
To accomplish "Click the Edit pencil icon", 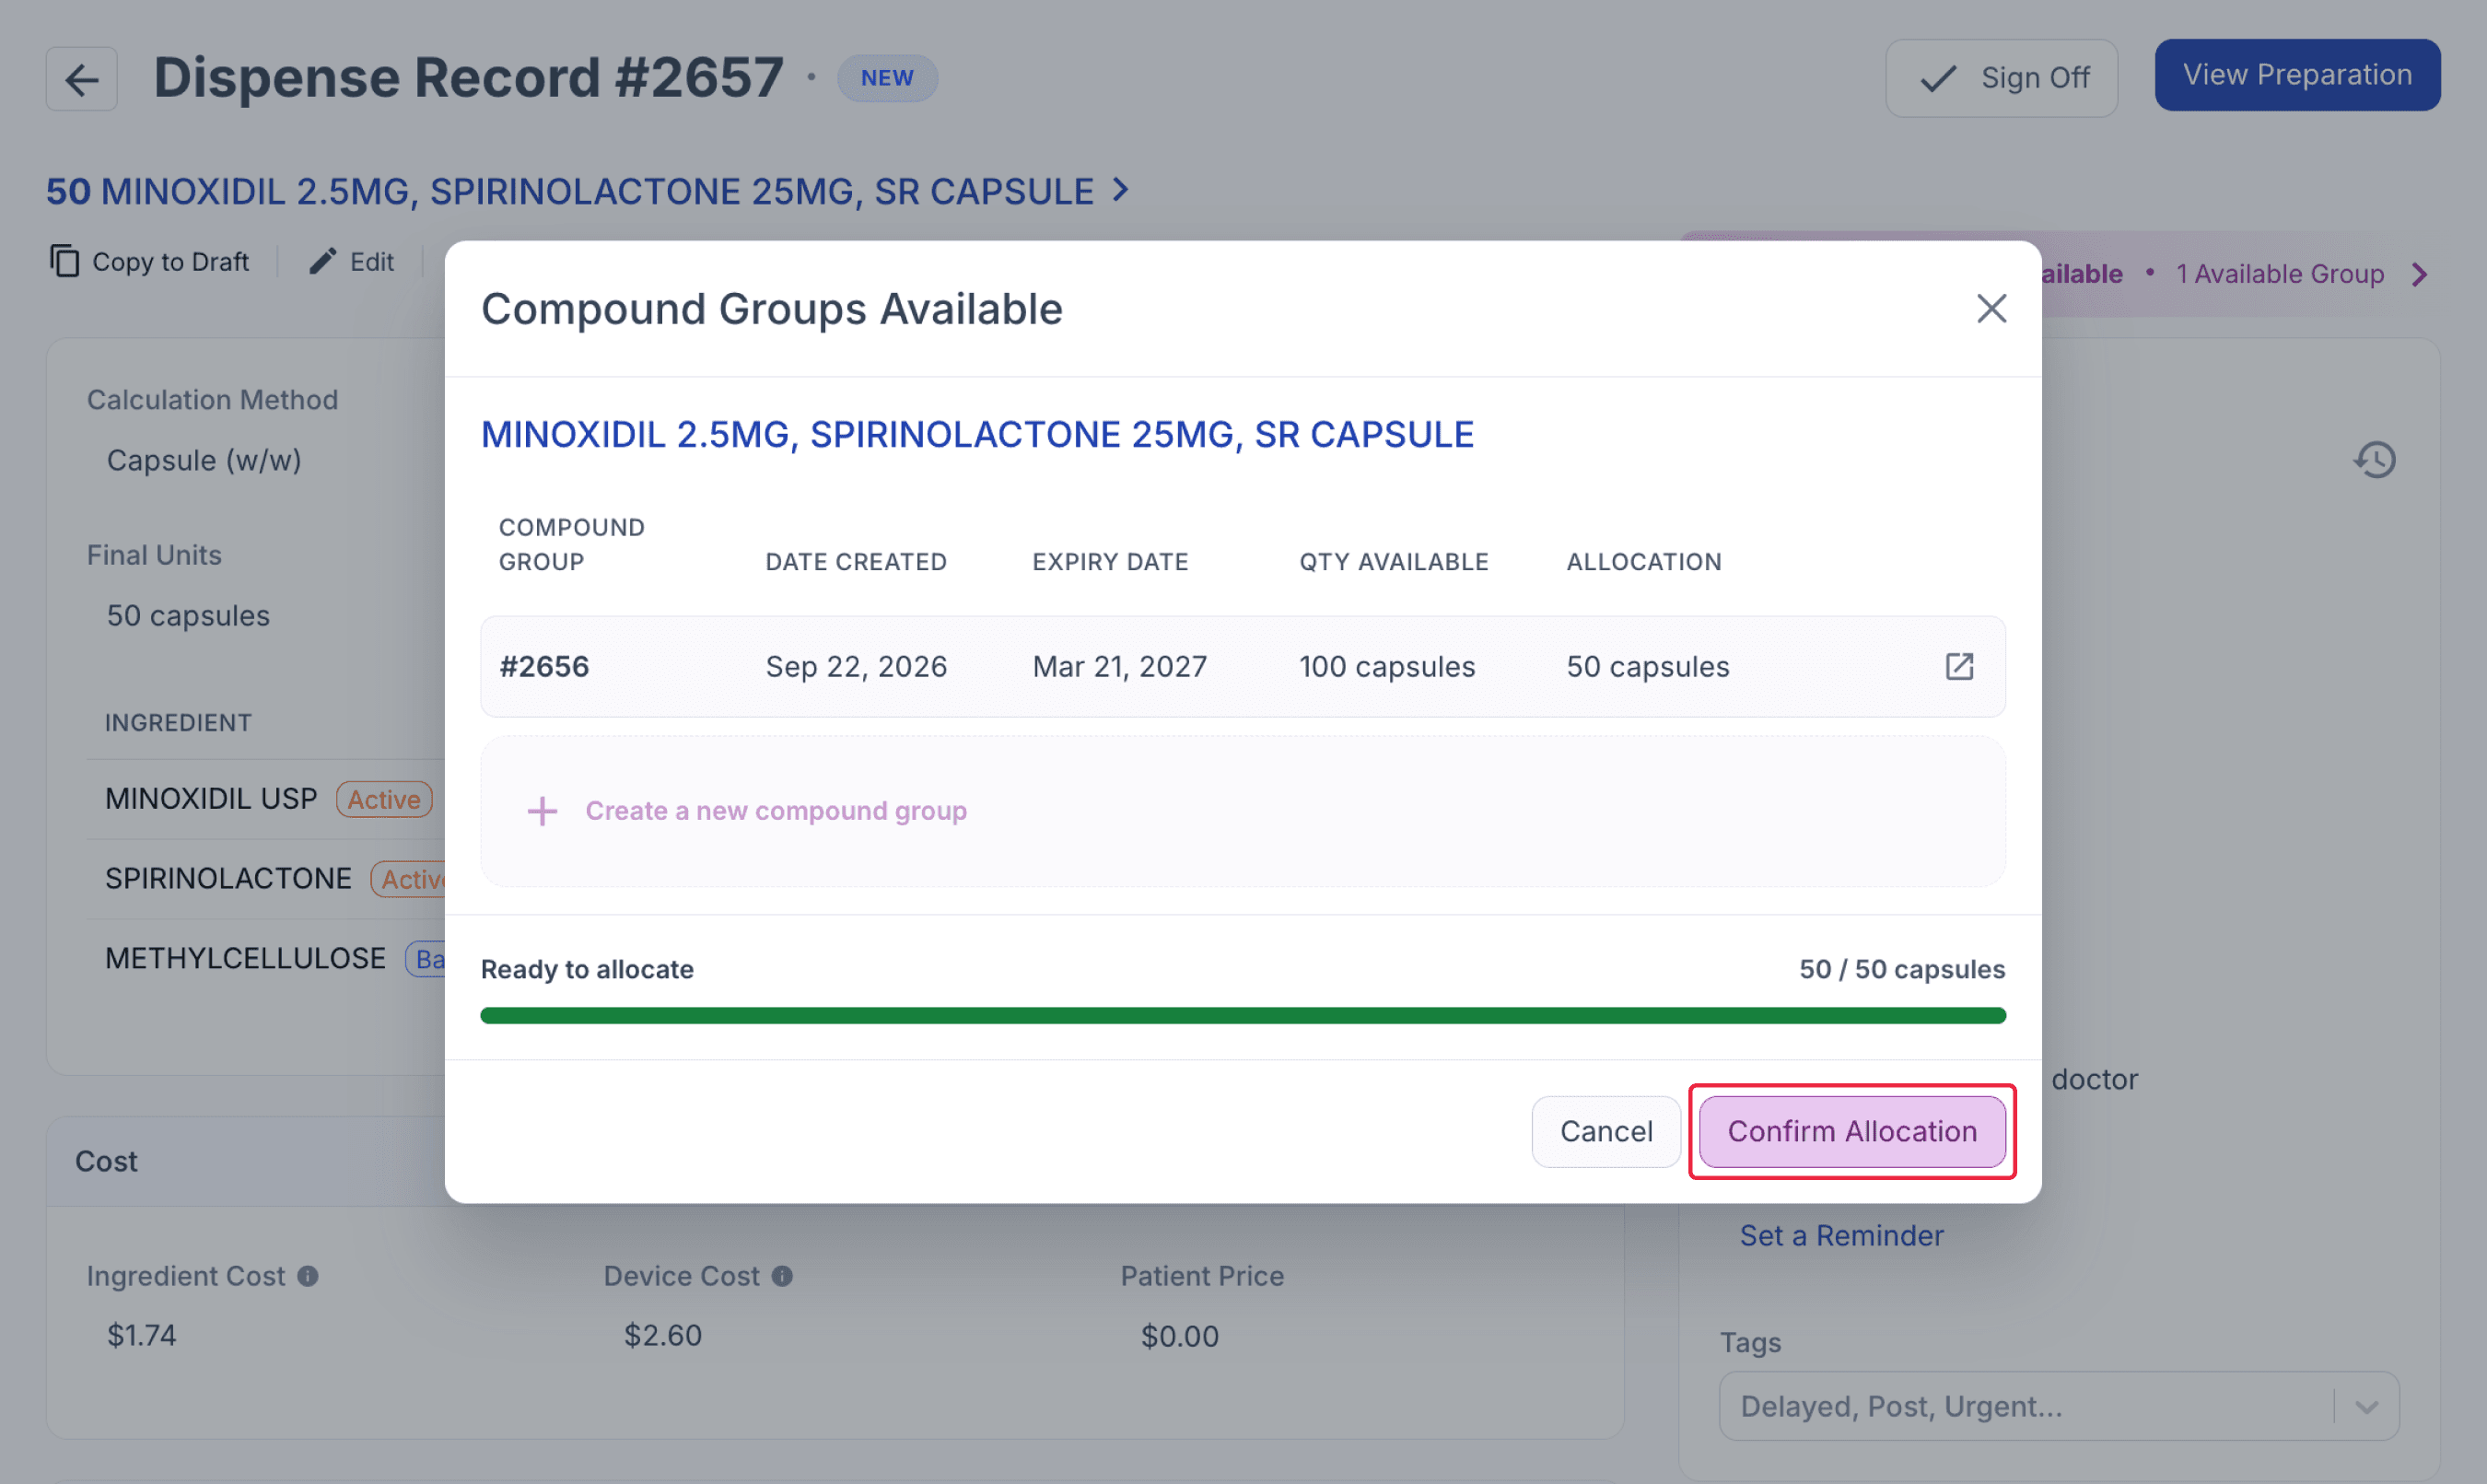I will 322,261.
